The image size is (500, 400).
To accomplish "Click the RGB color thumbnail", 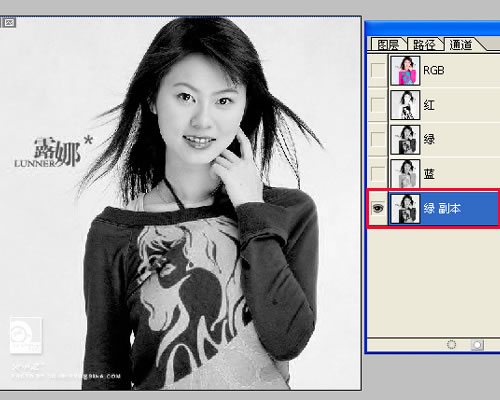I will coord(405,70).
